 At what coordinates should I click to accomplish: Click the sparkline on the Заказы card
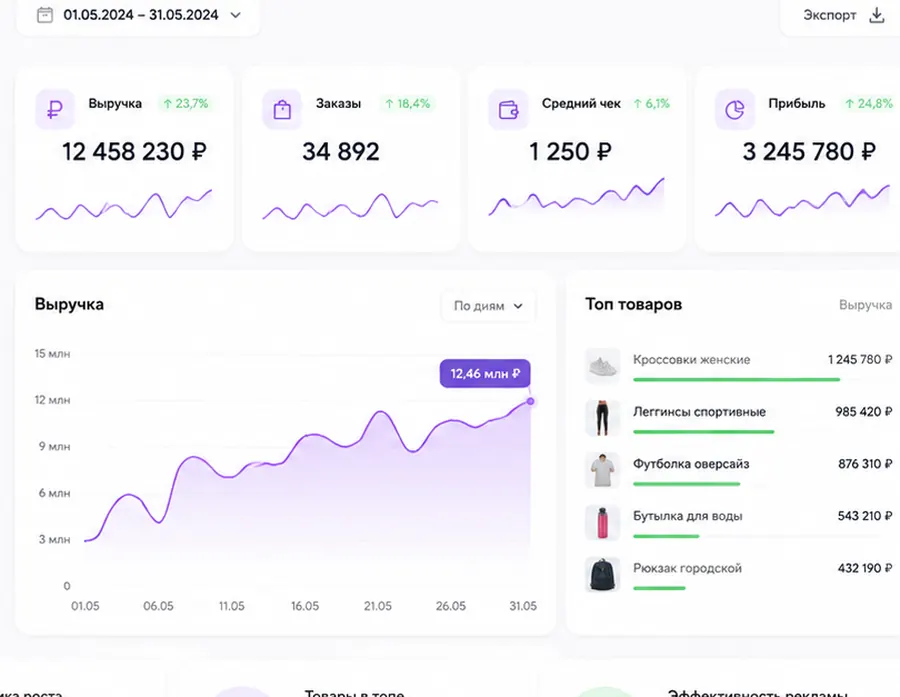pyautogui.click(x=350, y=207)
